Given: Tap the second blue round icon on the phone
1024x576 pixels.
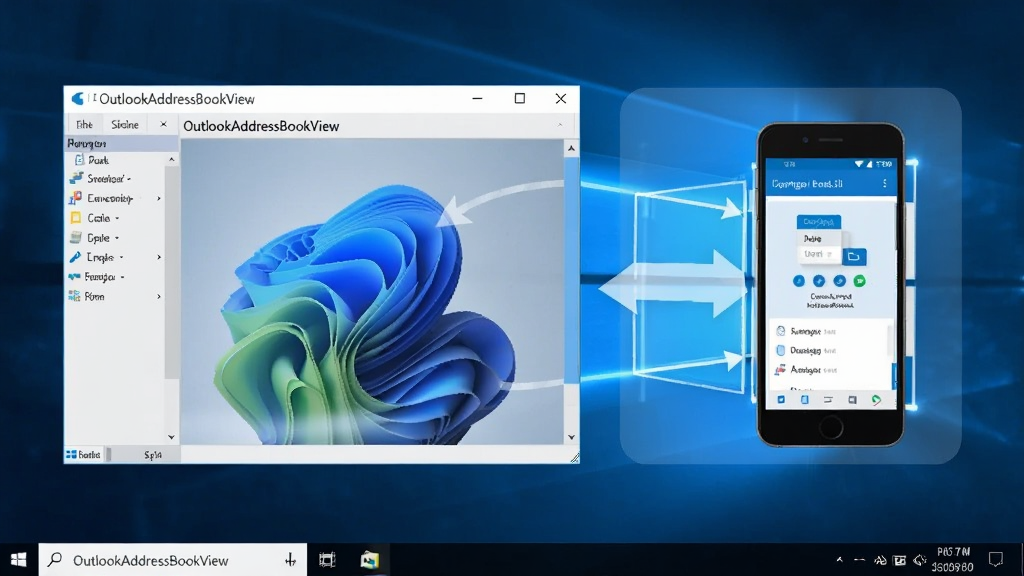Looking at the screenshot, I should (x=819, y=281).
